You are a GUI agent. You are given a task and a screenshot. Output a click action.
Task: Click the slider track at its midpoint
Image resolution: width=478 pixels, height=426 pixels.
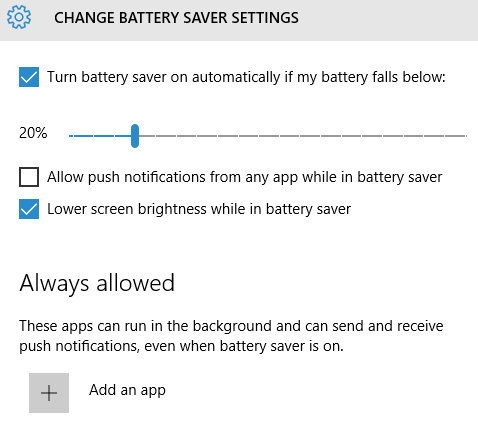coord(268,136)
